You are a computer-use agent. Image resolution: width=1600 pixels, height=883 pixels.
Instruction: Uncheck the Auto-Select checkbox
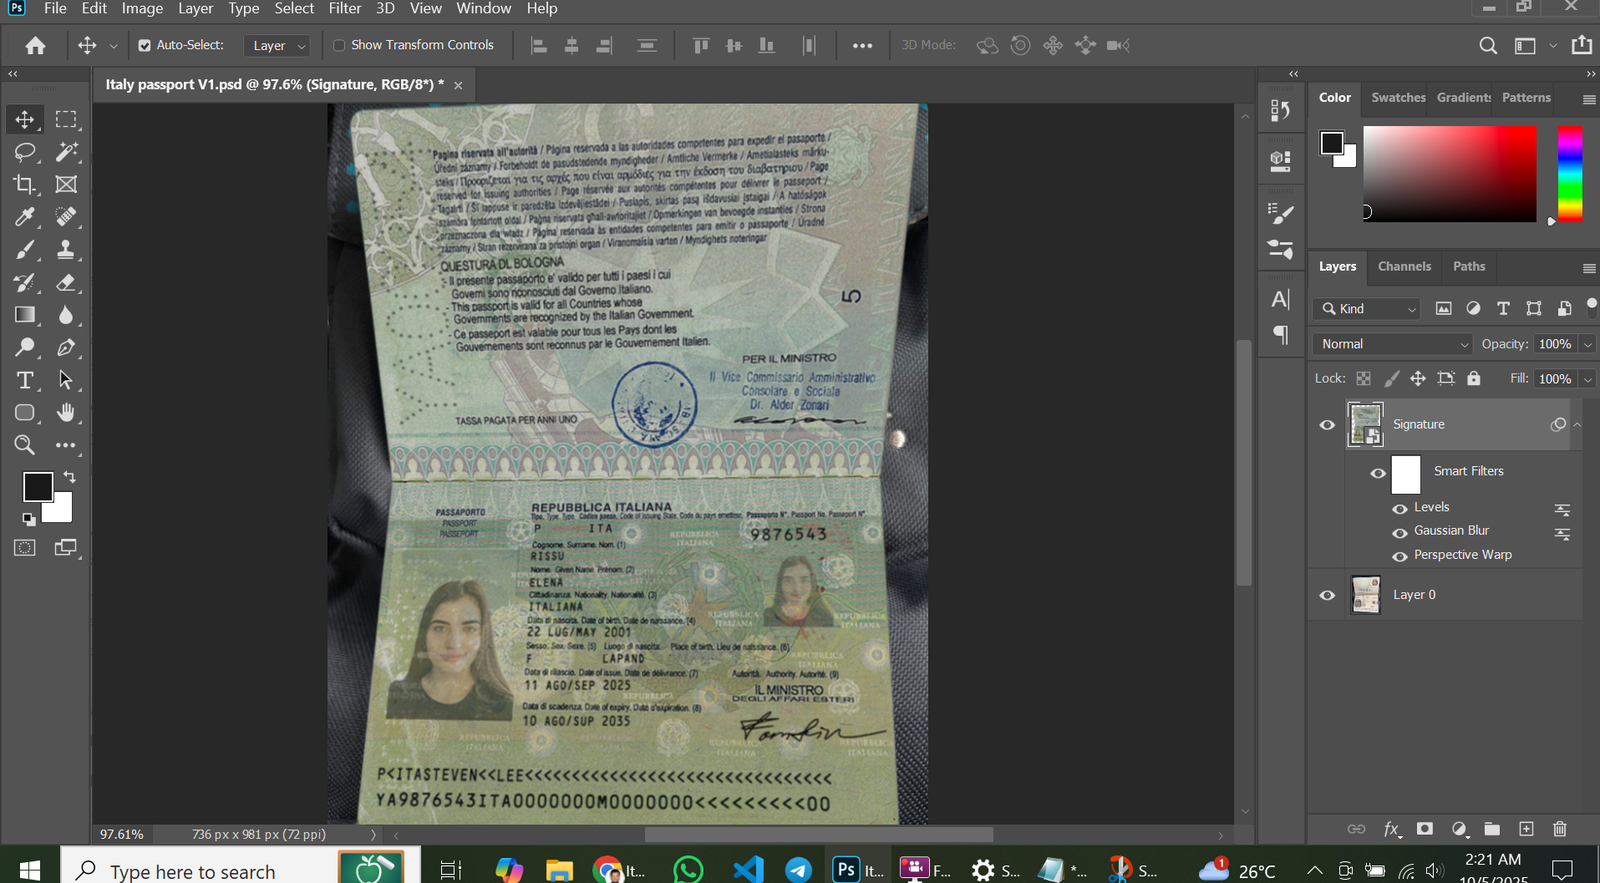(x=145, y=45)
